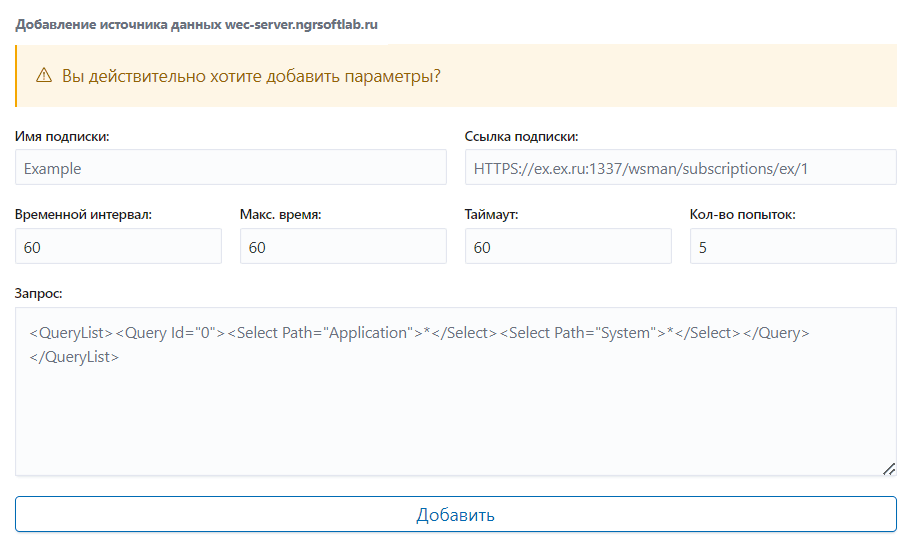Viewport: 911px width, 545px height.
Task: Select the 'Макс. время' input field
Action: pyautogui.click(x=343, y=246)
